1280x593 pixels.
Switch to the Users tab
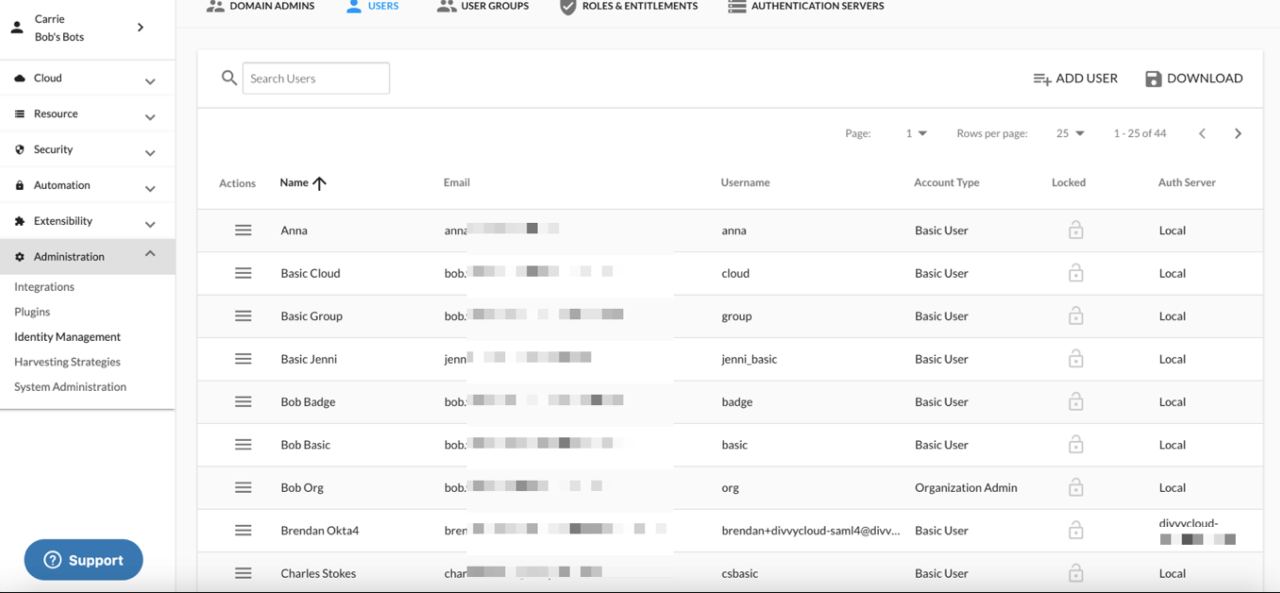click(x=372, y=6)
